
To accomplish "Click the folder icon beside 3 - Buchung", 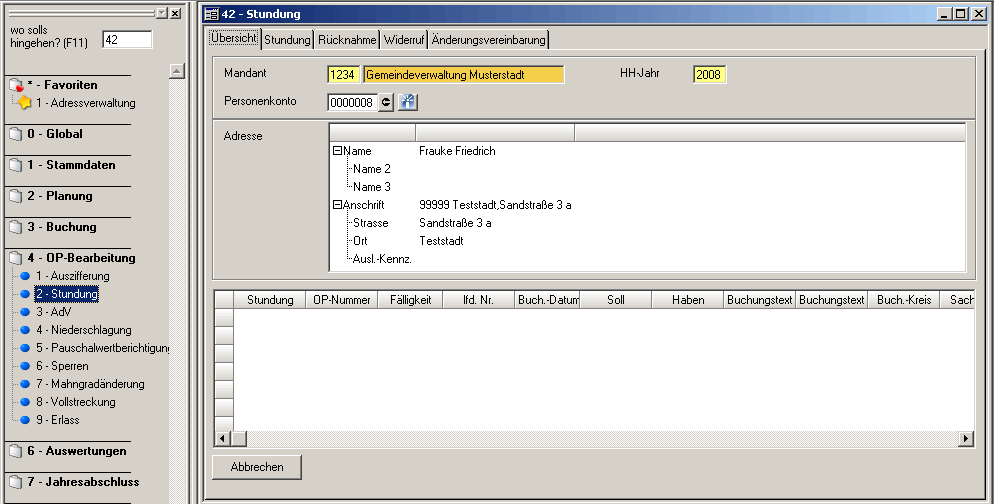I will (x=14, y=227).
